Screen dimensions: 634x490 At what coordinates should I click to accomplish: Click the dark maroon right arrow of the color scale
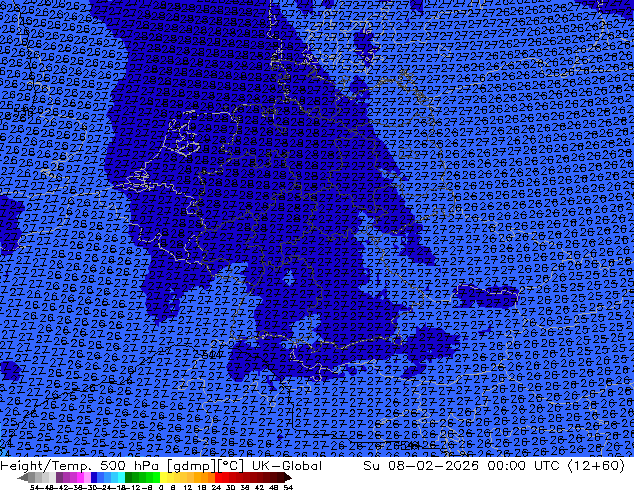pyautogui.click(x=288, y=477)
